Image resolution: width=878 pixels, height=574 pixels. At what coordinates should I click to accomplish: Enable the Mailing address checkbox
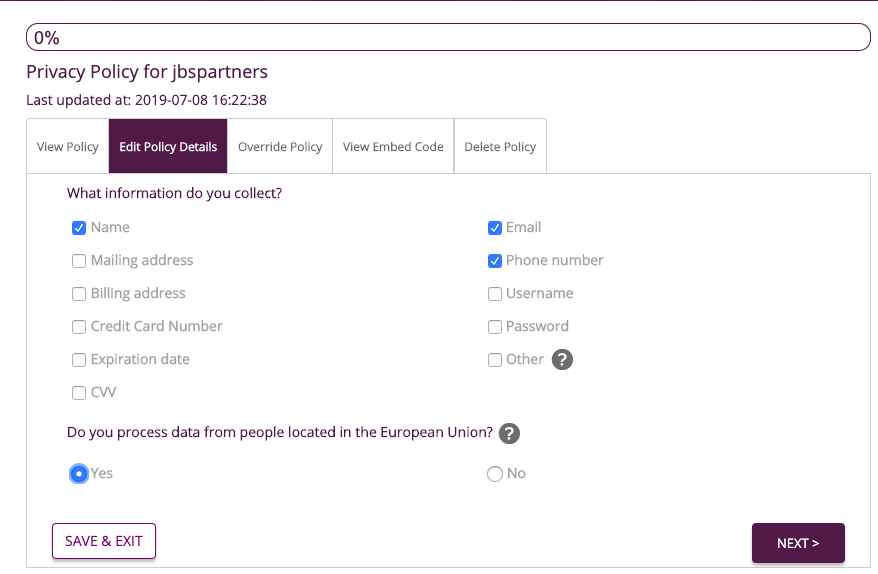(x=79, y=261)
